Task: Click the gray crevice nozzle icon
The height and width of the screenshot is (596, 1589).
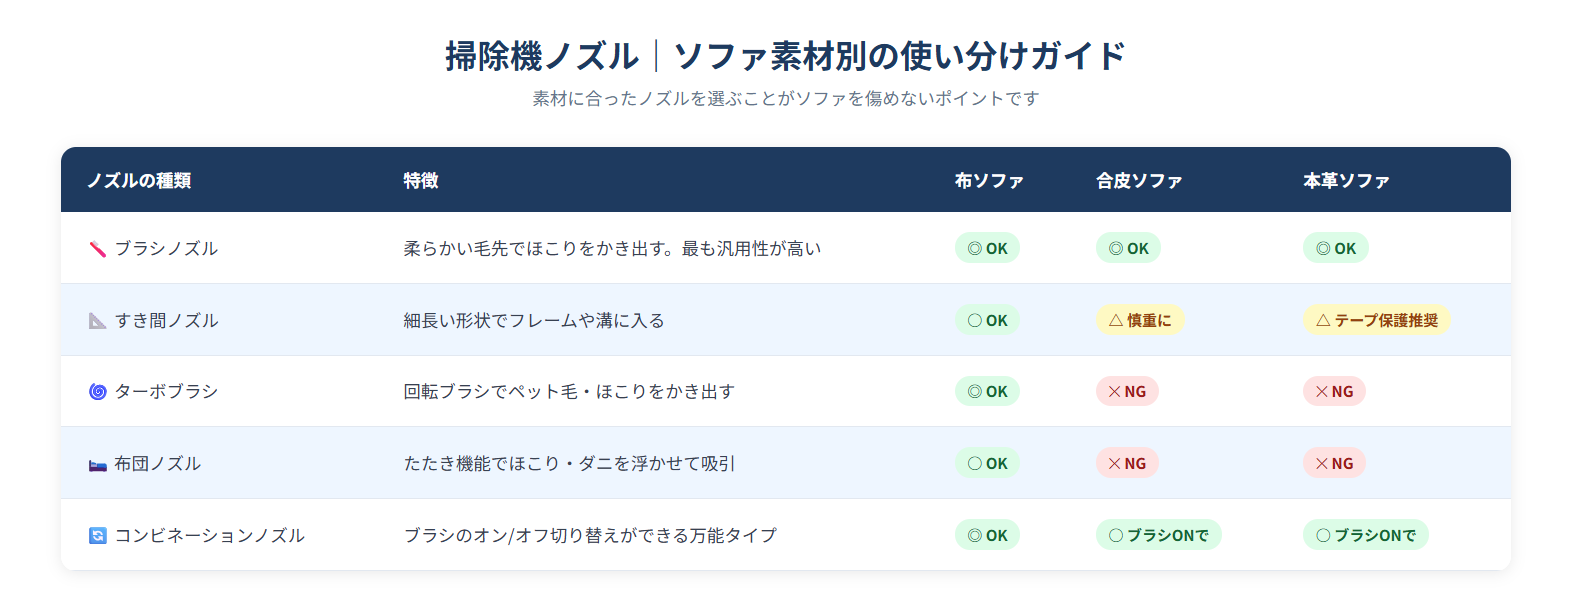Action: pos(97,321)
